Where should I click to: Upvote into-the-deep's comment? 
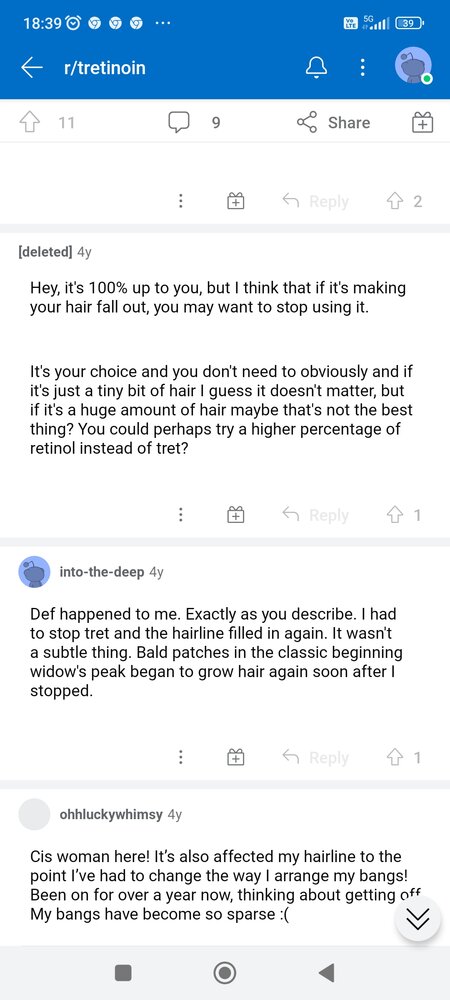[x=395, y=757]
